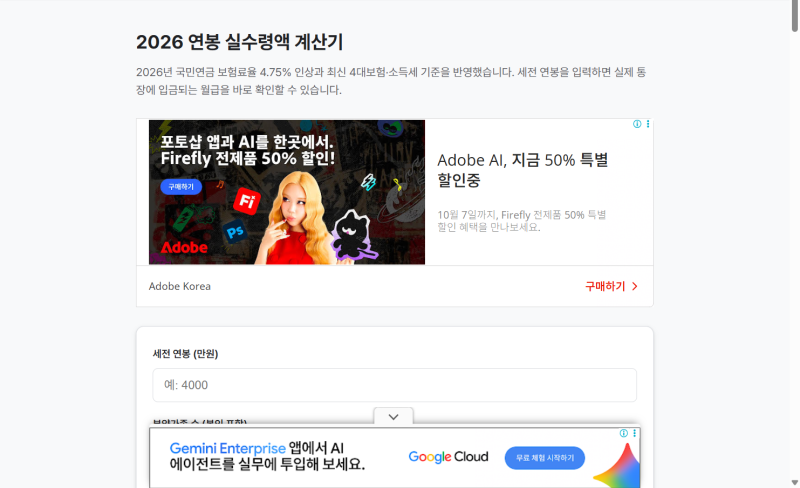Screen dimensions: 800x488
Task: Click the Gemini Enterprise ad text
Action: coord(267,456)
